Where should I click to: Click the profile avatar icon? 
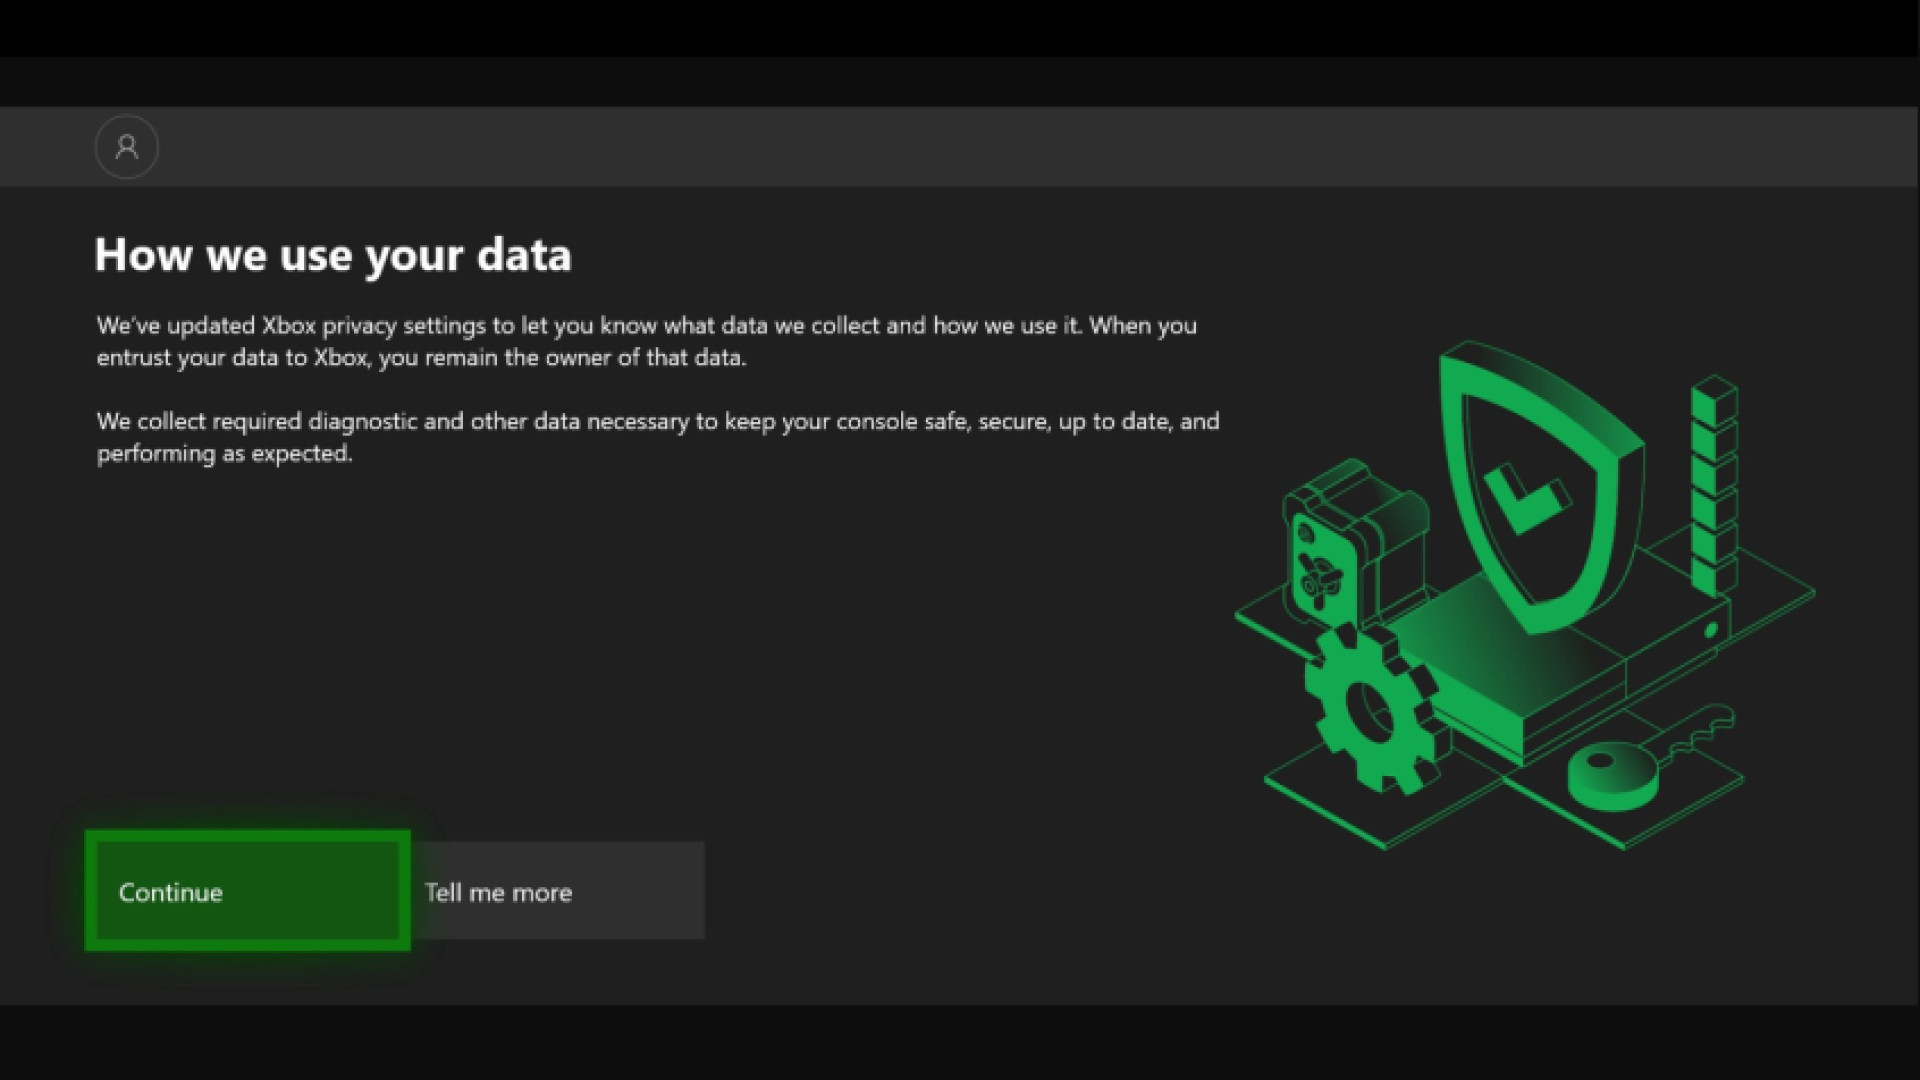point(126,146)
